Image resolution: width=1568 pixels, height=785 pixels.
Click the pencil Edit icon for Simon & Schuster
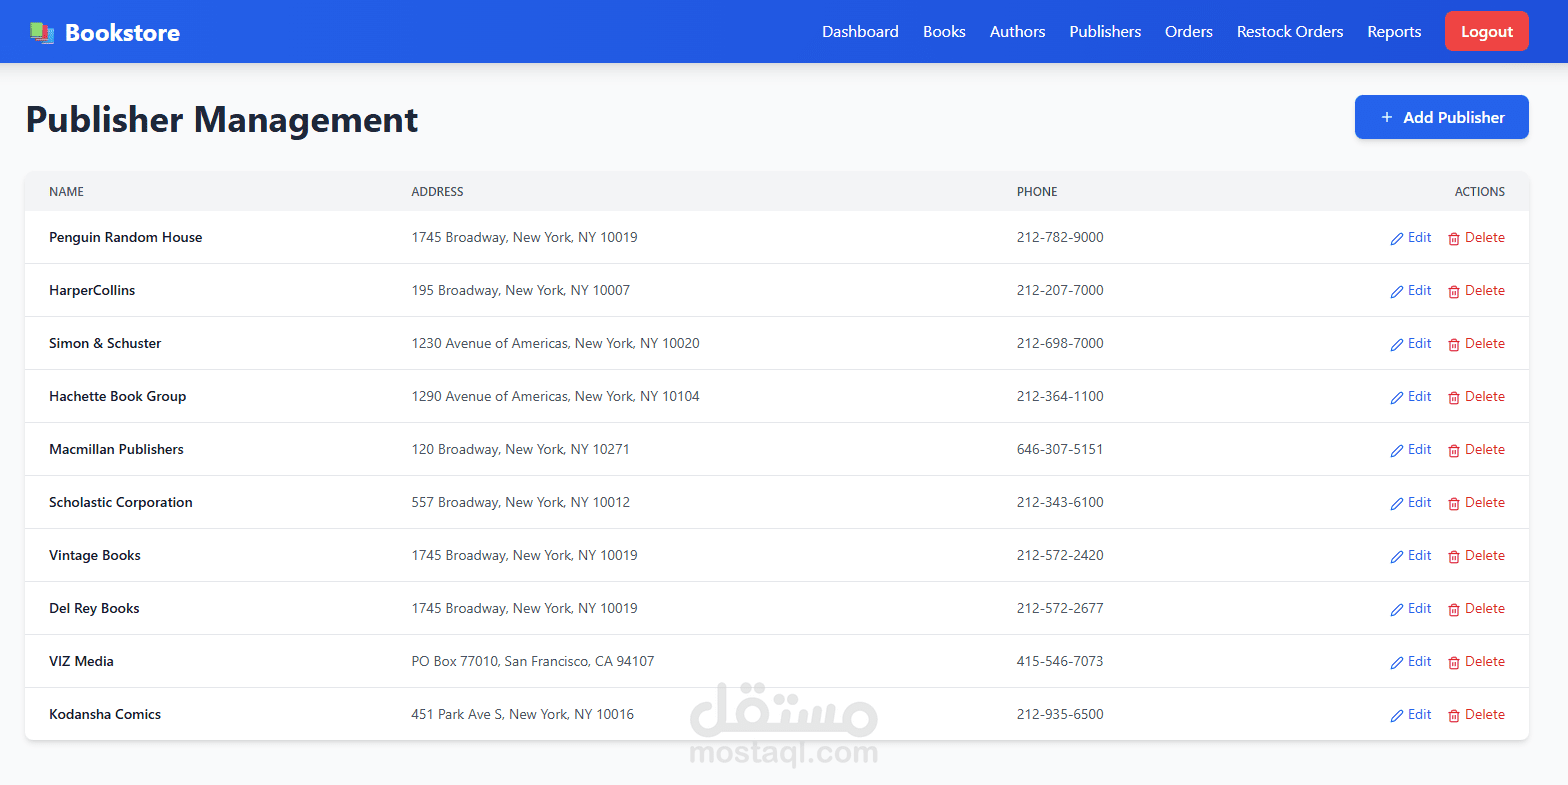(1397, 345)
